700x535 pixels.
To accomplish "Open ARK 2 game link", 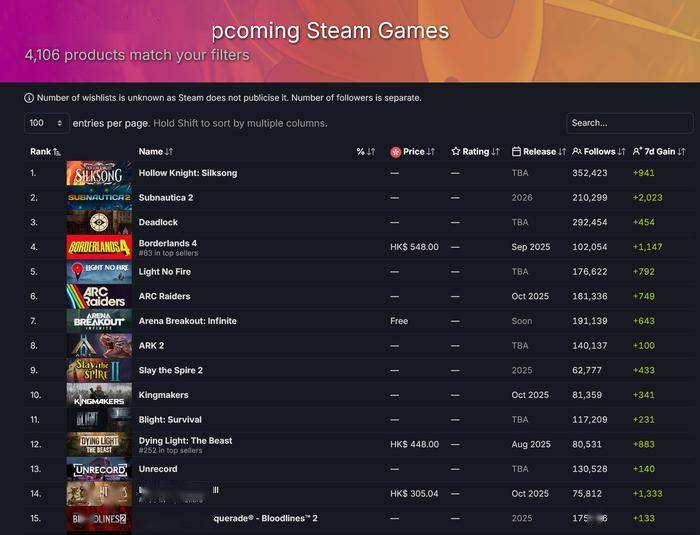I will point(151,345).
